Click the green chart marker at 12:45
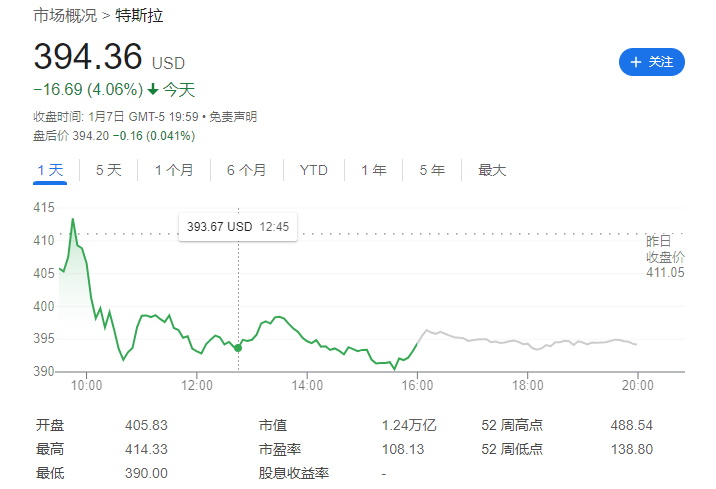The height and width of the screenshot is (489, 716). (238, 348)
